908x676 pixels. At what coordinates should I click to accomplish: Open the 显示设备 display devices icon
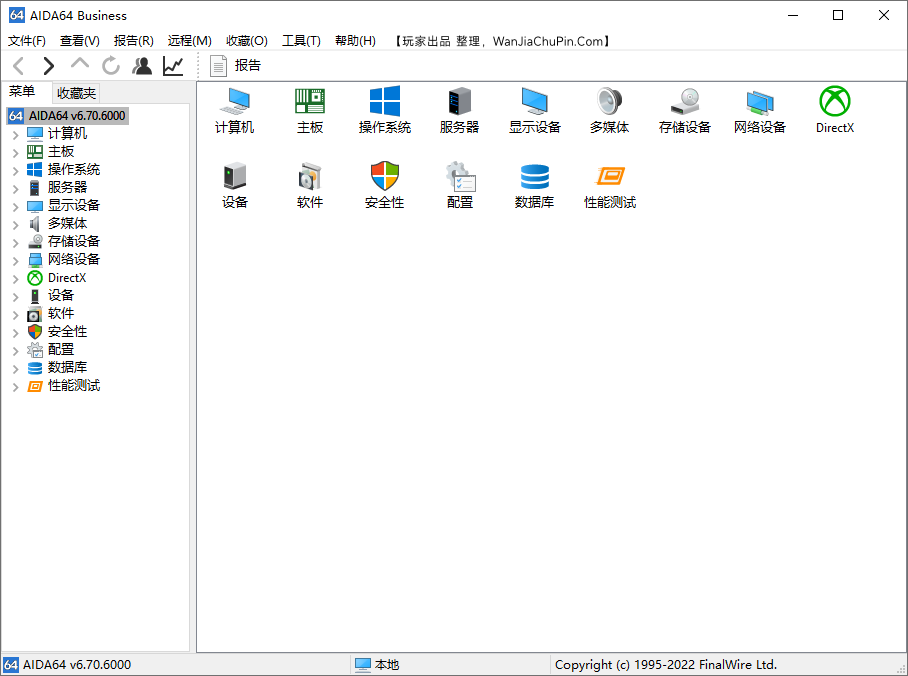[x=534, y=110]
